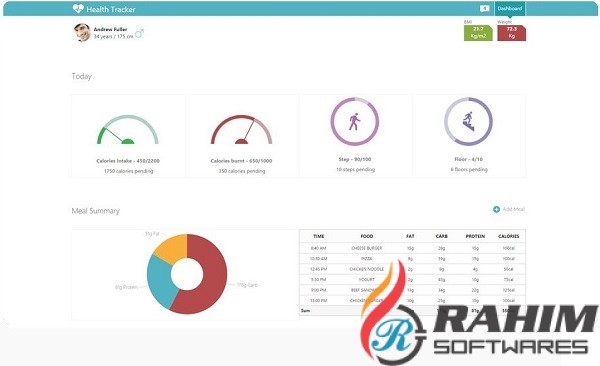
Task: Click the 11:00 PM time cell
Action: 318,301
